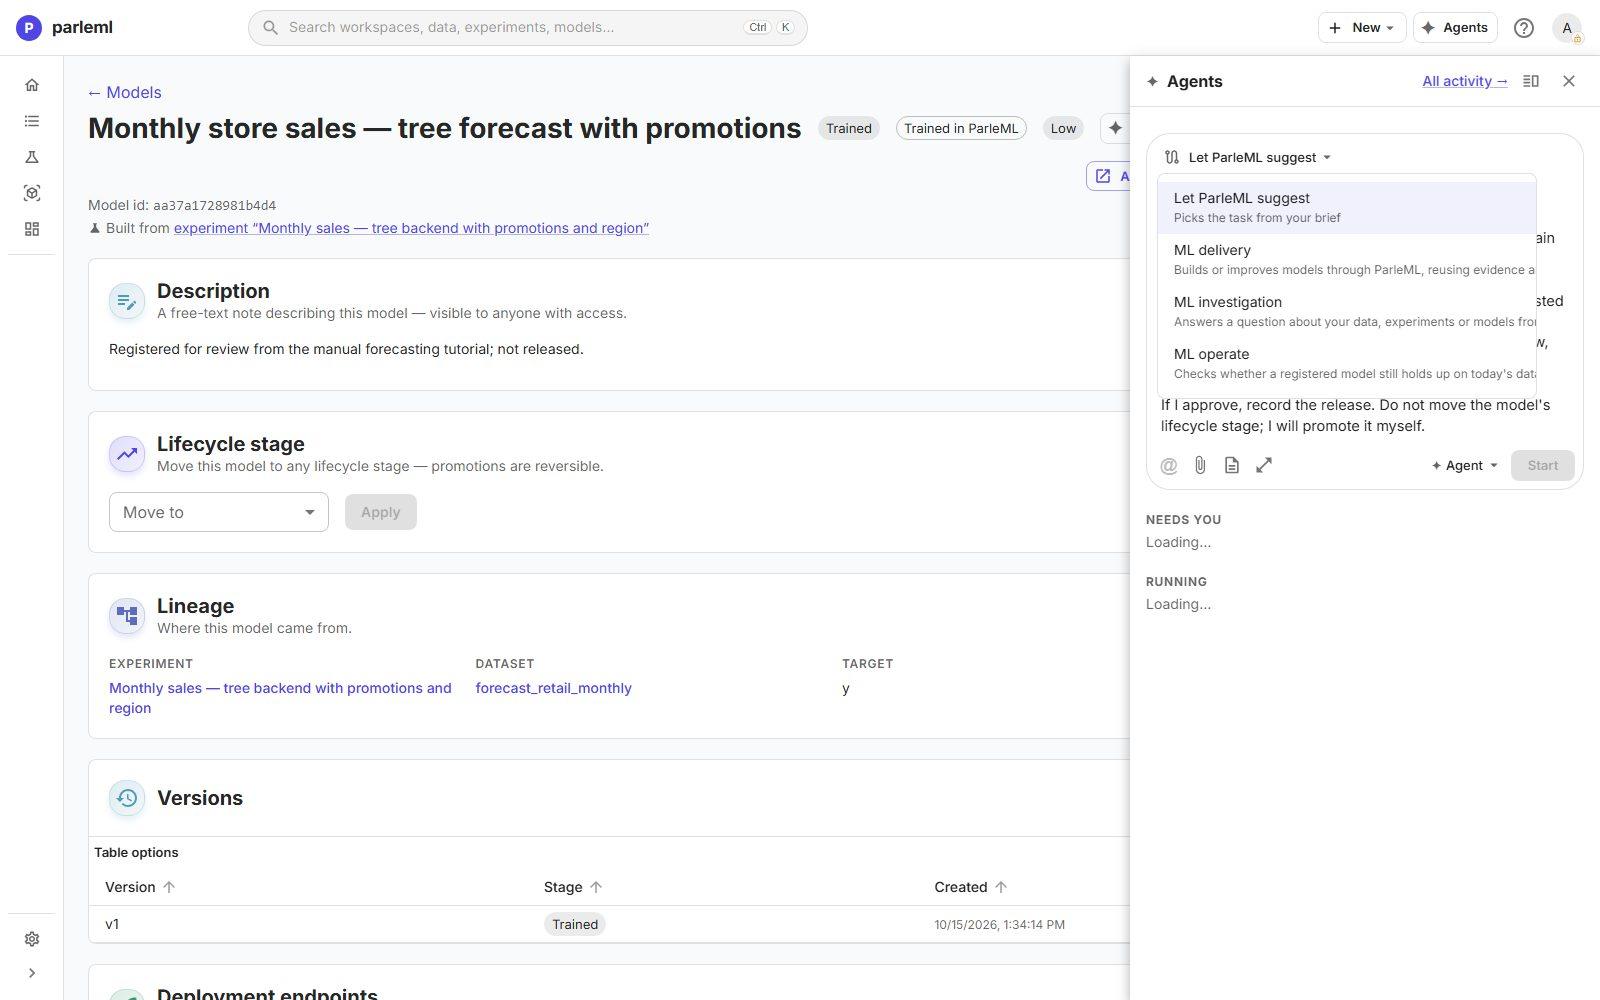1600x1000 pixels.
Task: Sort by the Version column header
Action: pyautogui.click(x=140, y=887)
